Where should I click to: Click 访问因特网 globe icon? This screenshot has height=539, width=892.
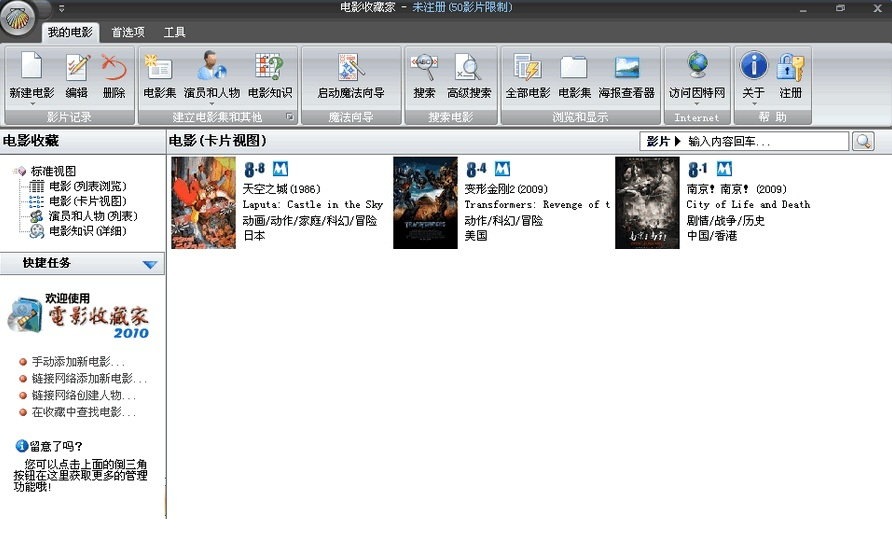pyautogui.click(x=697, y=65)
